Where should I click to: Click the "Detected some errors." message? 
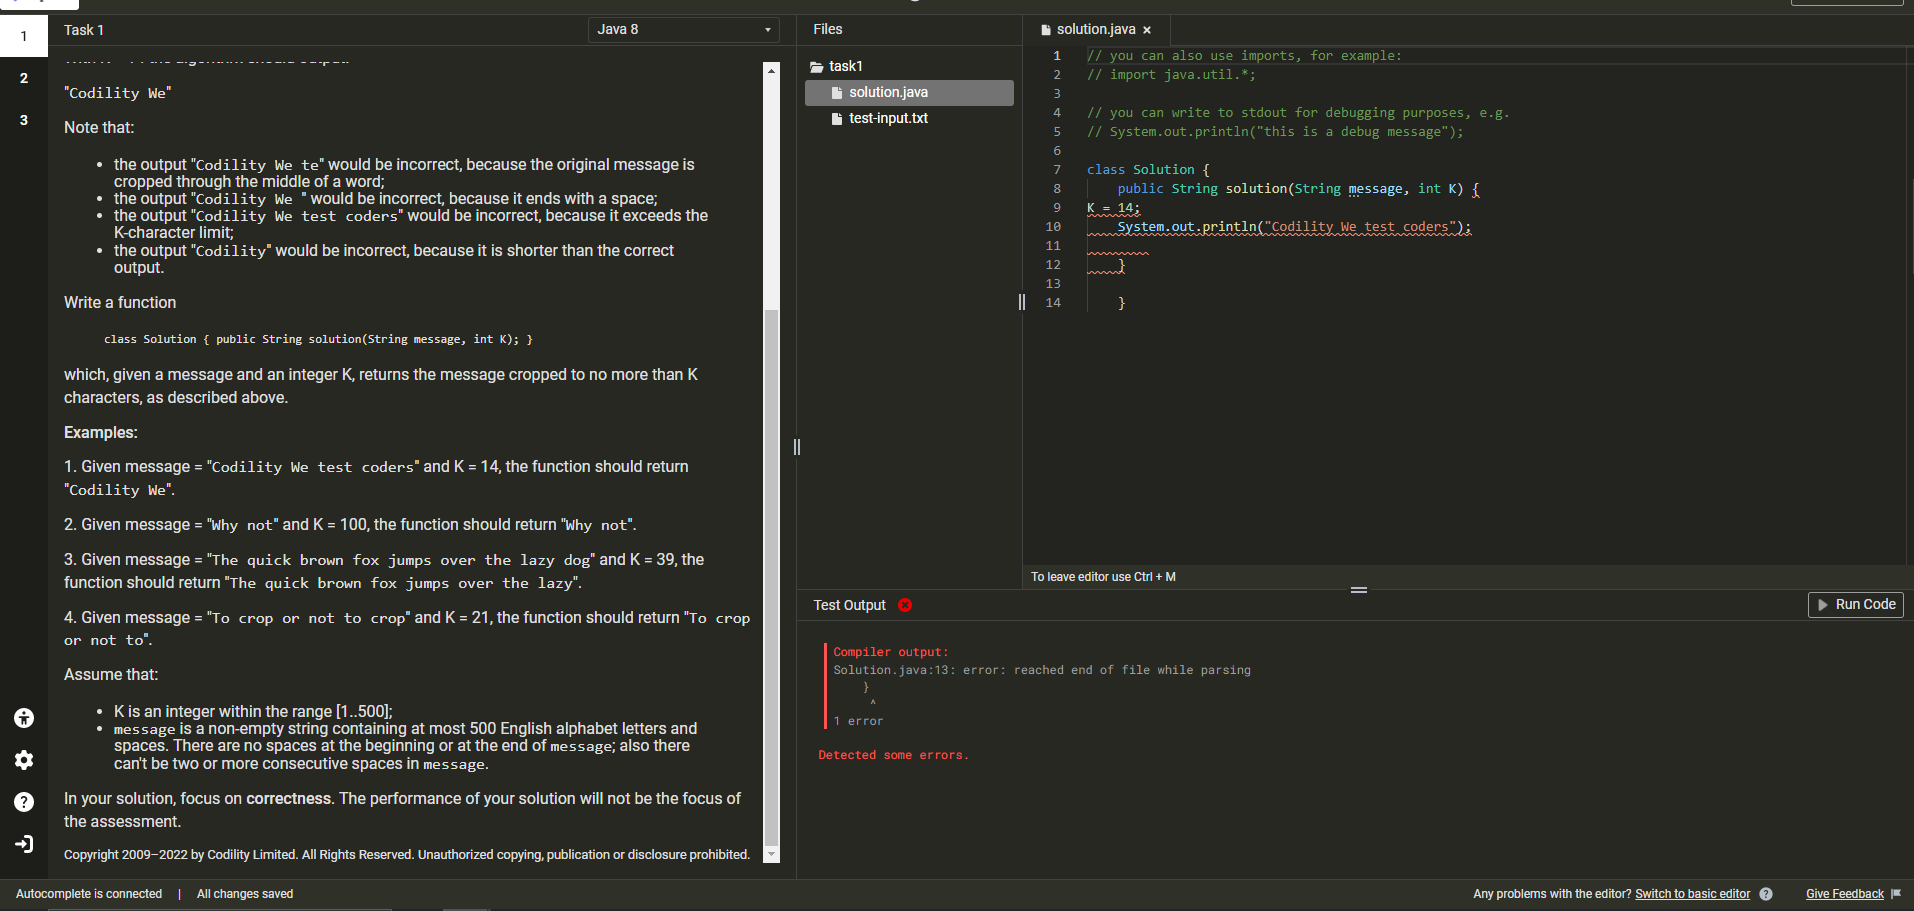[x=893, y=755]
